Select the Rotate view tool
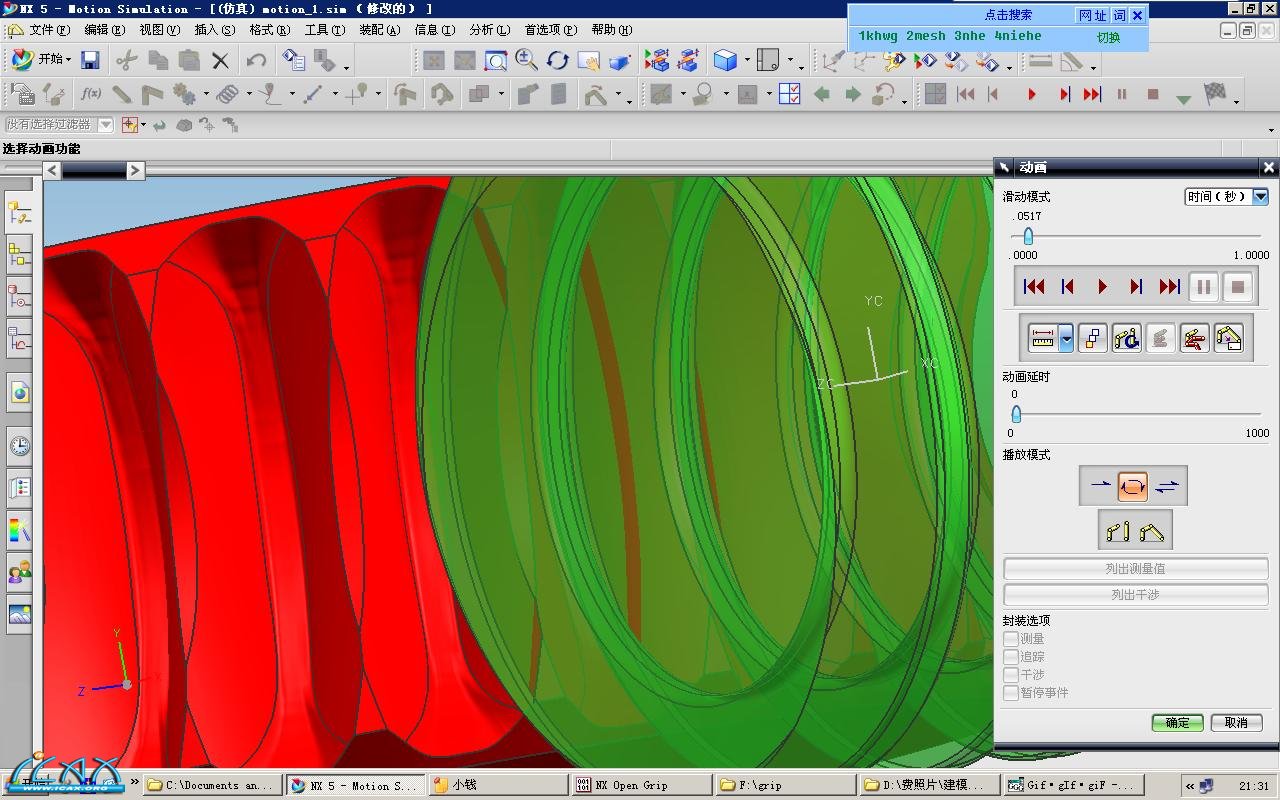This screenshot has height=800, width=1280. [557, 61]
